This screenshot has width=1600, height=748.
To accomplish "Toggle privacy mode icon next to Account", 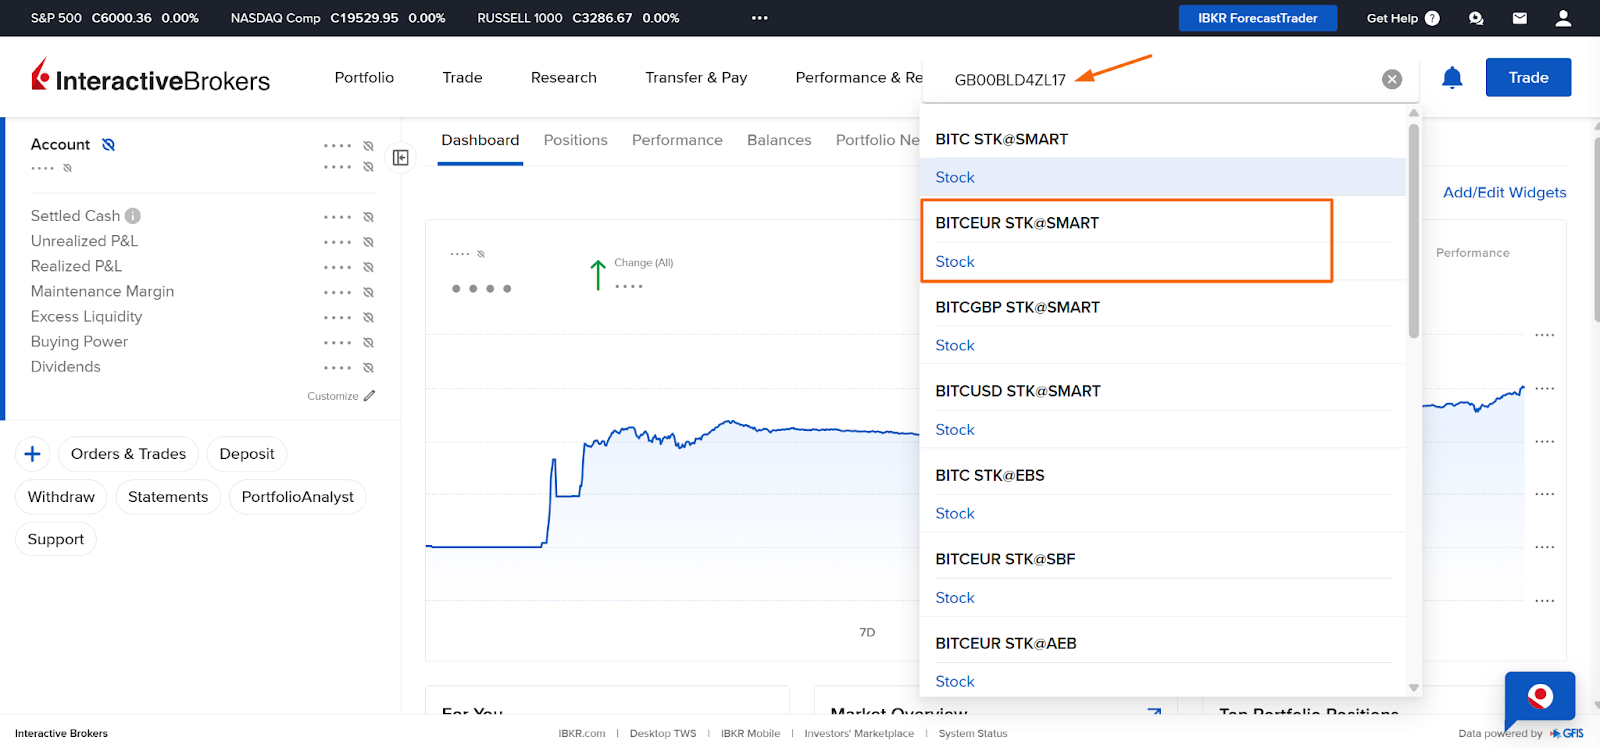I will coord(108,145).
